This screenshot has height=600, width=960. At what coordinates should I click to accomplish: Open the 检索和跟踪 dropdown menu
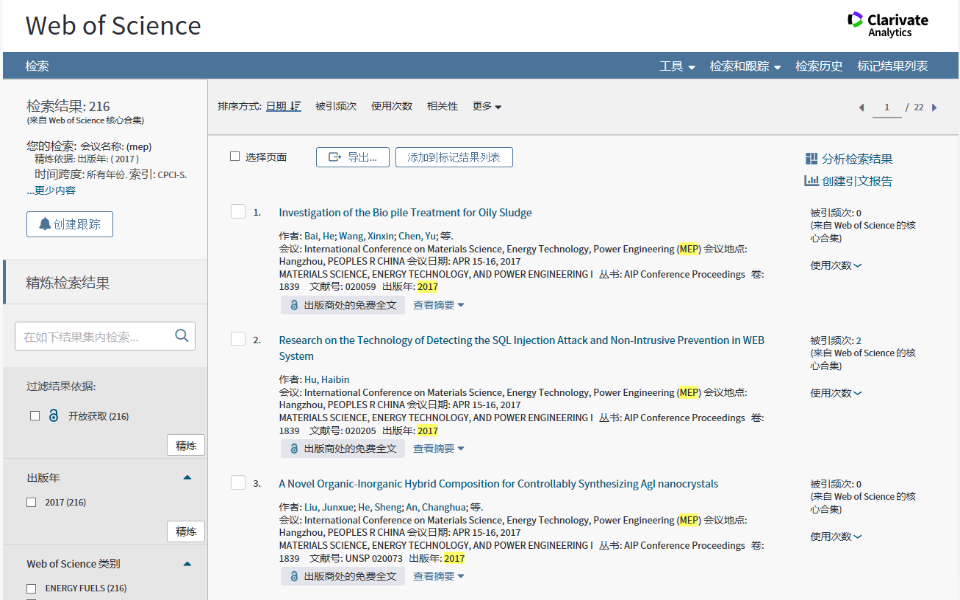click(745, 66)
